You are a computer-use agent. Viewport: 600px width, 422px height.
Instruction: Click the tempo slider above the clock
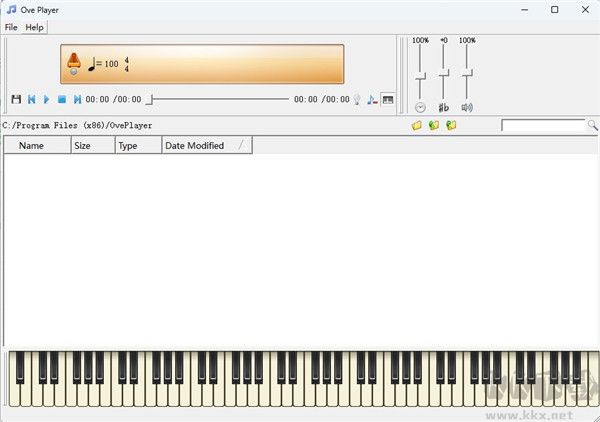pos(420,76)
